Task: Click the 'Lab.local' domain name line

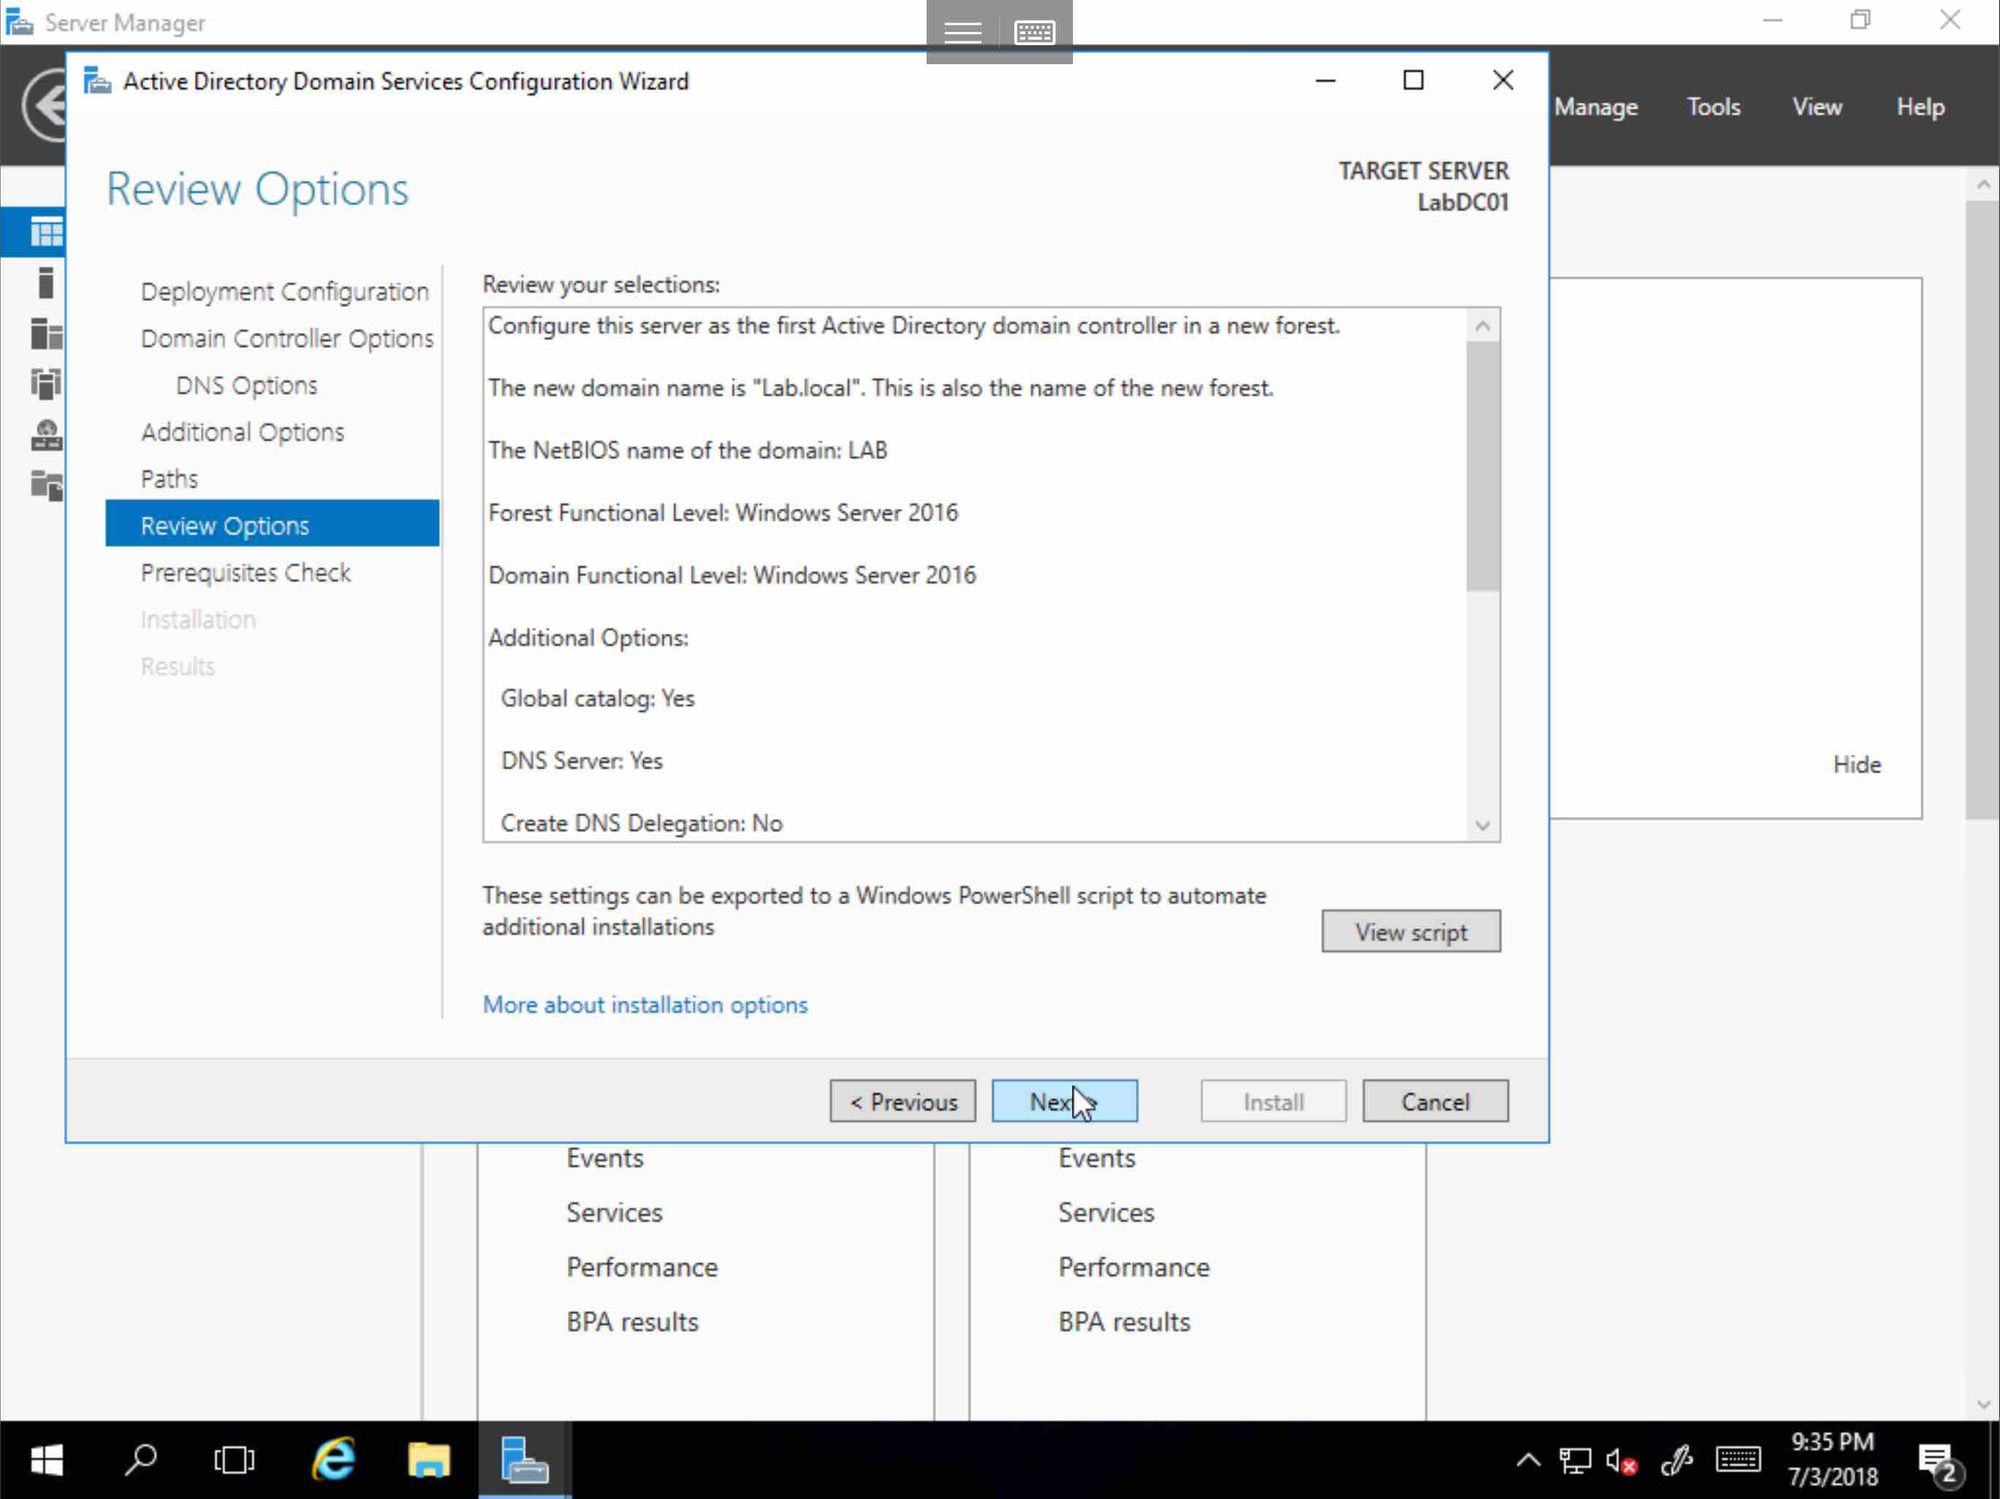Action: click(880, 388)
